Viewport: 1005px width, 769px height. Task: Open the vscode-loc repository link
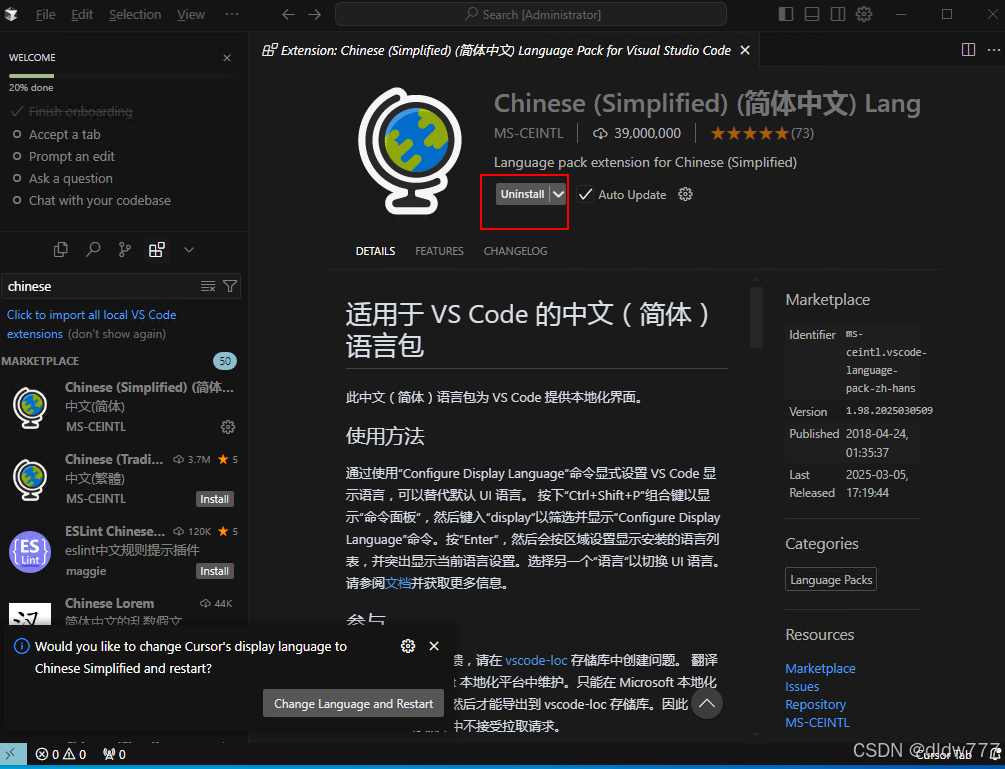[536, 660]
